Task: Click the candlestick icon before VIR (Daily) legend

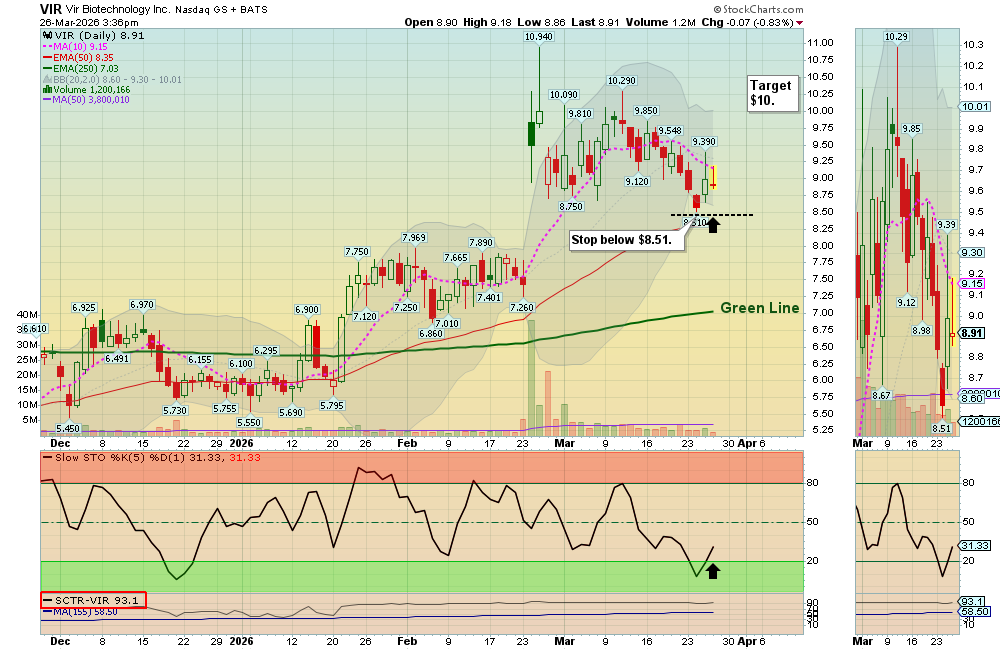Action: tap(47, 36)
